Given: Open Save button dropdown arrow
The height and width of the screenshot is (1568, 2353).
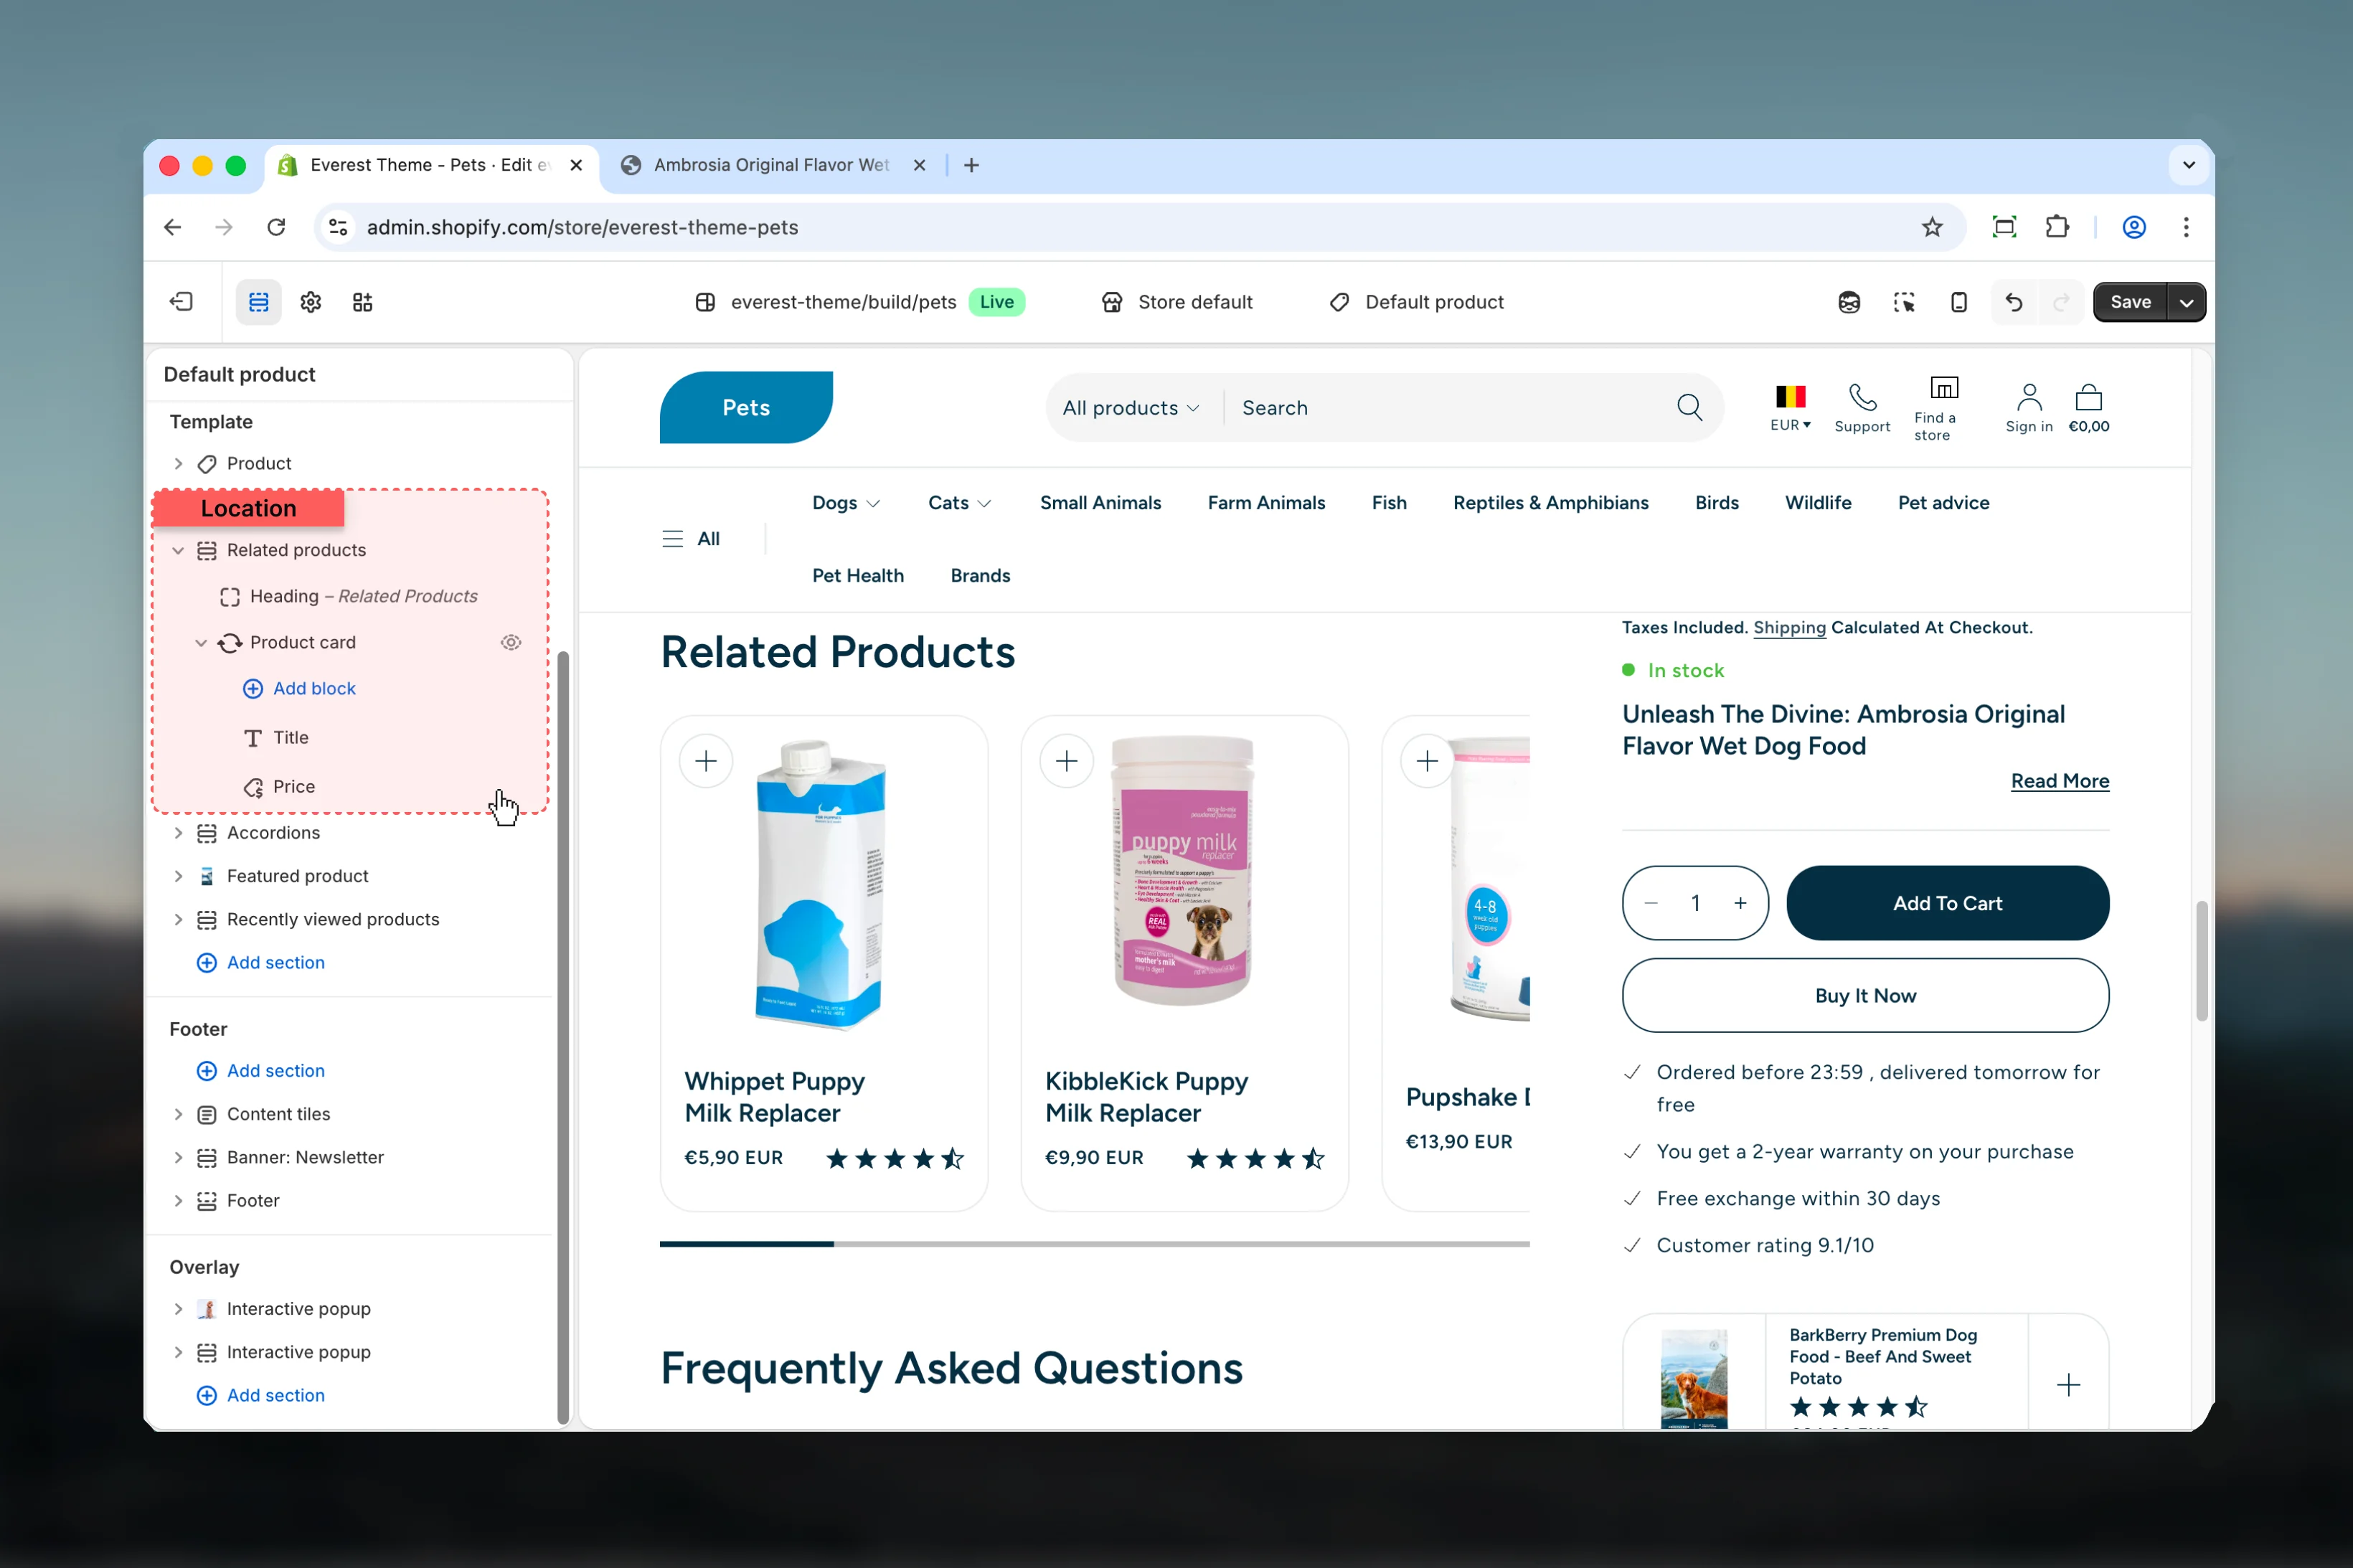Looking at the screenshot, I should point(2187,302).
